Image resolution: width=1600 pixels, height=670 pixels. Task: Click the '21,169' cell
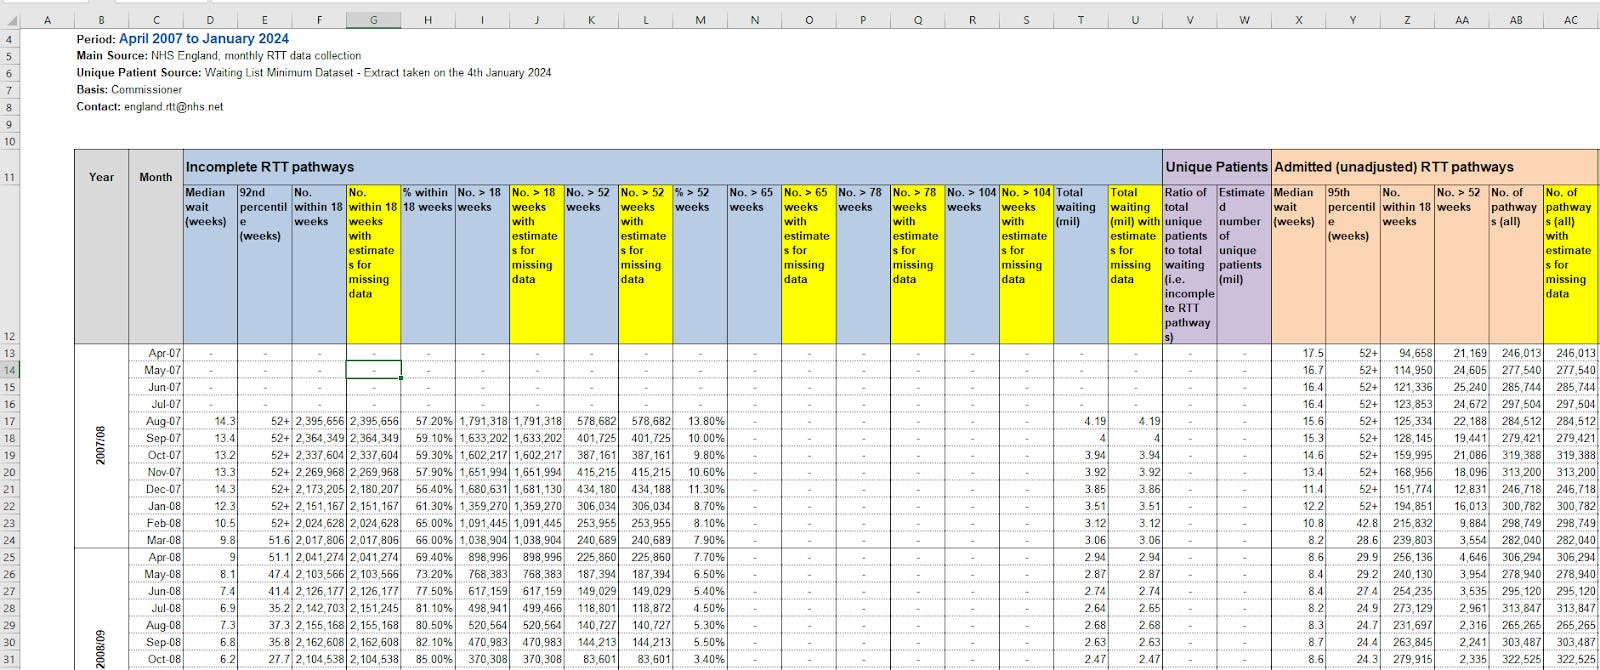coord(1460,353)
